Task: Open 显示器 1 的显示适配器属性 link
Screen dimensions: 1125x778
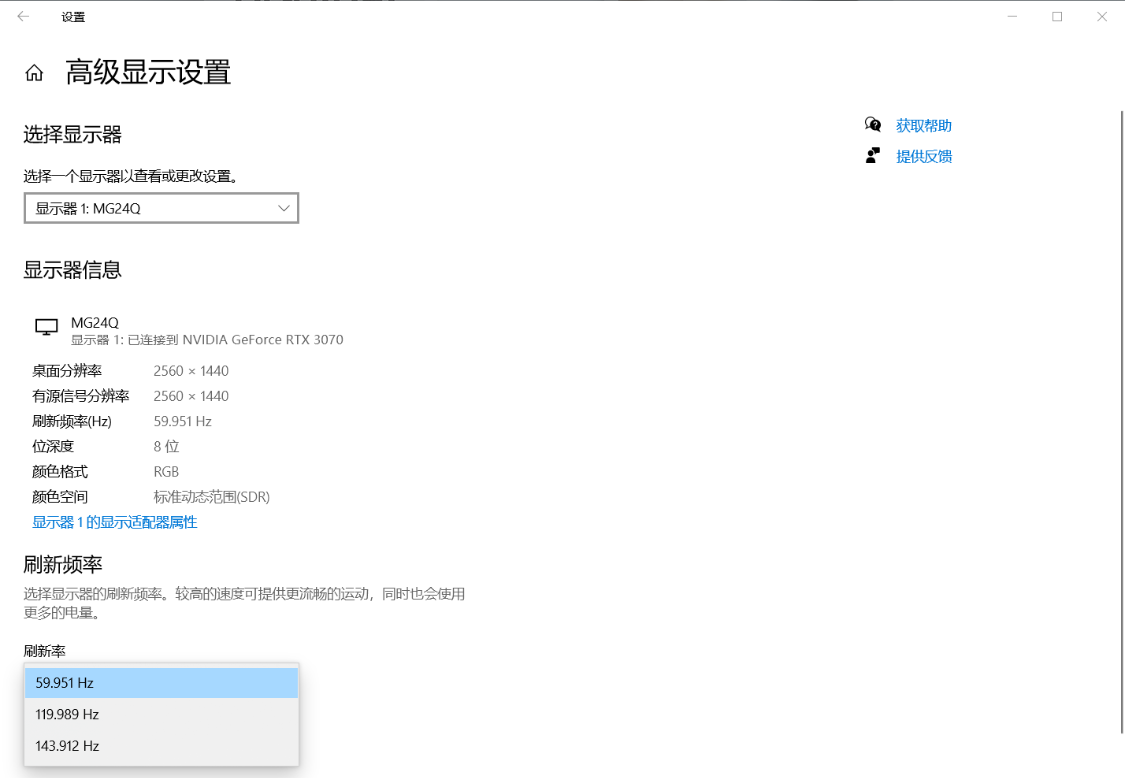Action: 115,522
